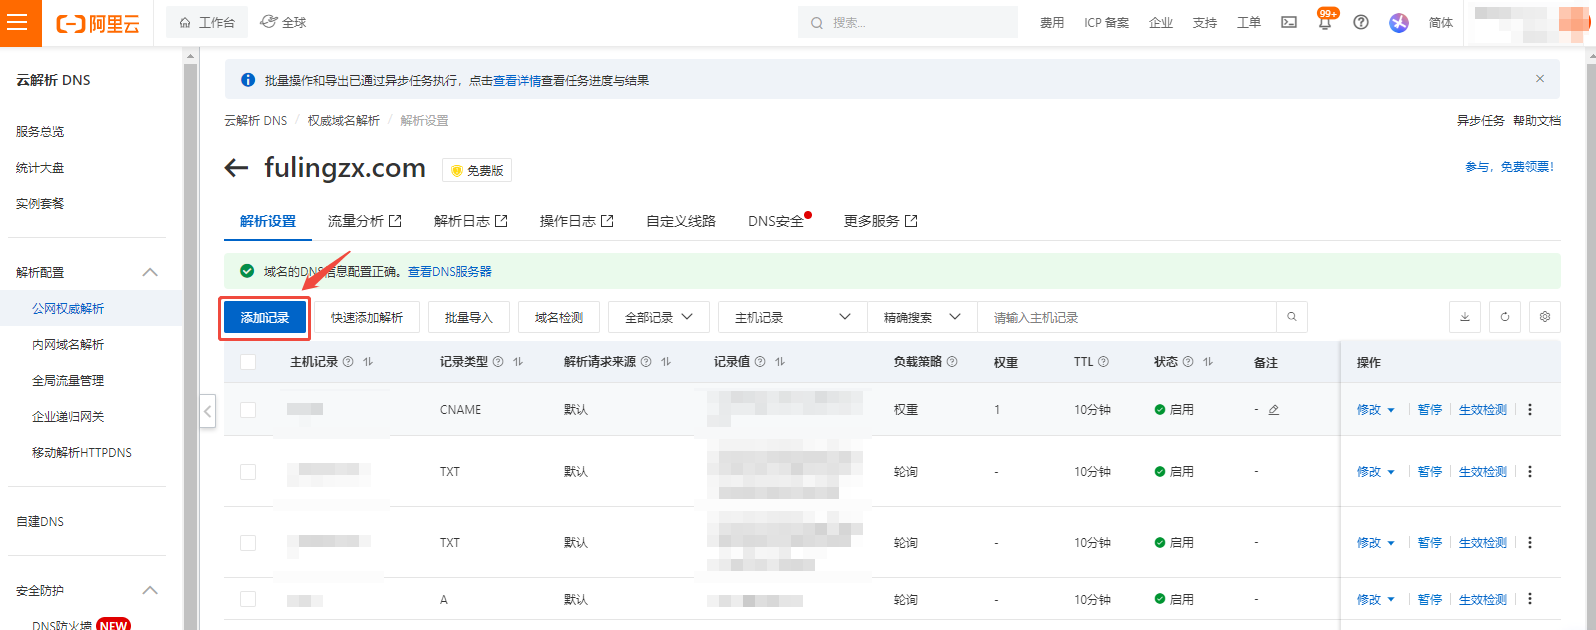Click the notification bell icon
Screen dimensions: 1596x630
pos(1325,23)
